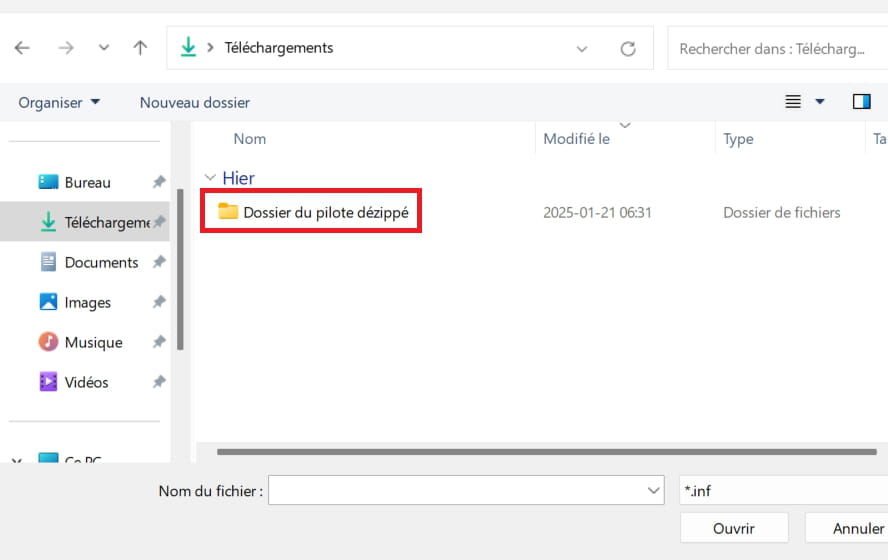
Task: Click the pin icon next to Images
Action: 159,302
